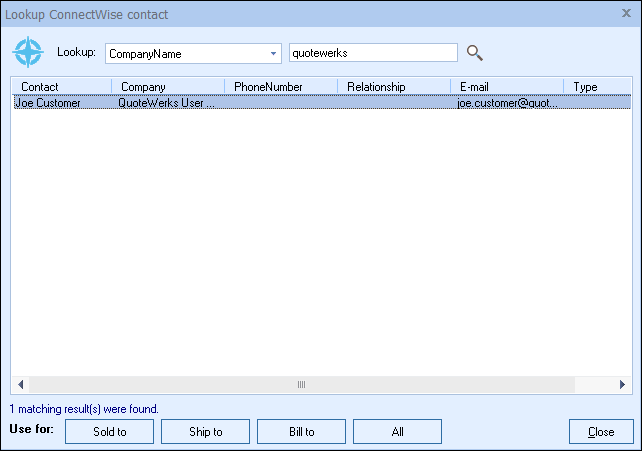
Task: Open the Lookup field dropdown arrow
Action: point(273,54)
